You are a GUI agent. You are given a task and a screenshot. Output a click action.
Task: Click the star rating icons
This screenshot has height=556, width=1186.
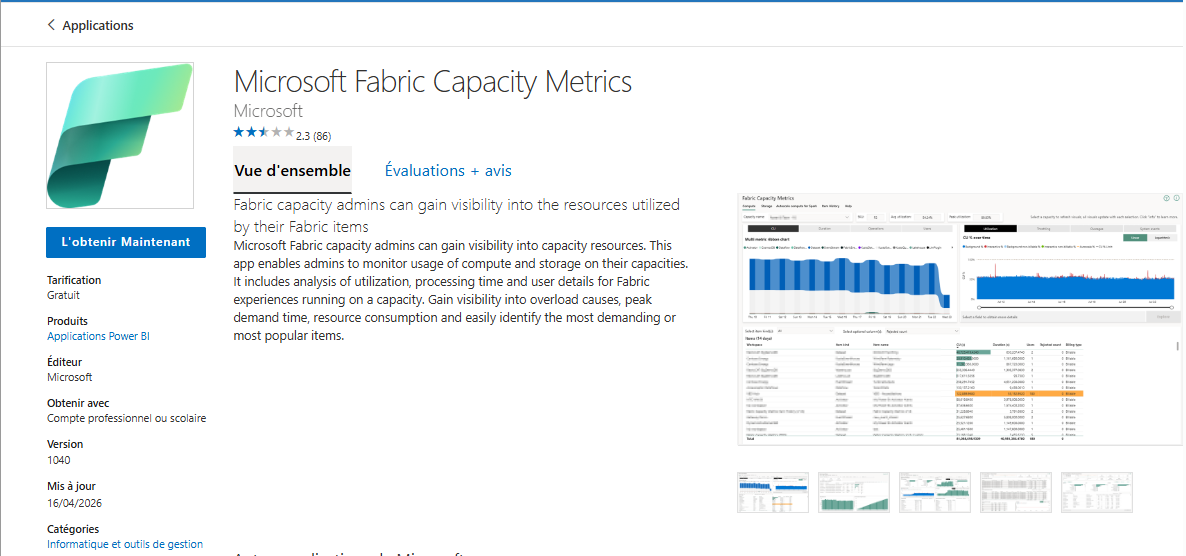click(x=263, y=132)
